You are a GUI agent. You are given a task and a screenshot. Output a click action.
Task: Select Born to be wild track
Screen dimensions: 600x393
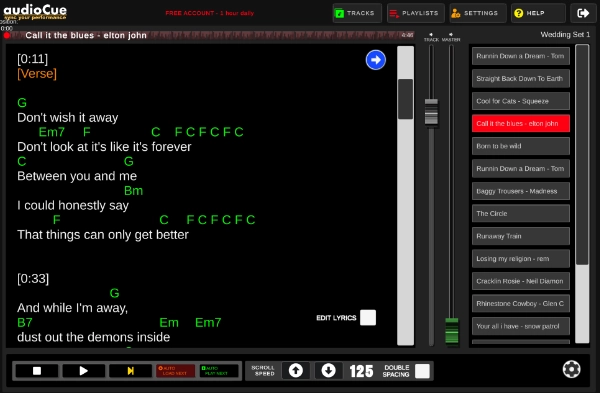[520, 146]
